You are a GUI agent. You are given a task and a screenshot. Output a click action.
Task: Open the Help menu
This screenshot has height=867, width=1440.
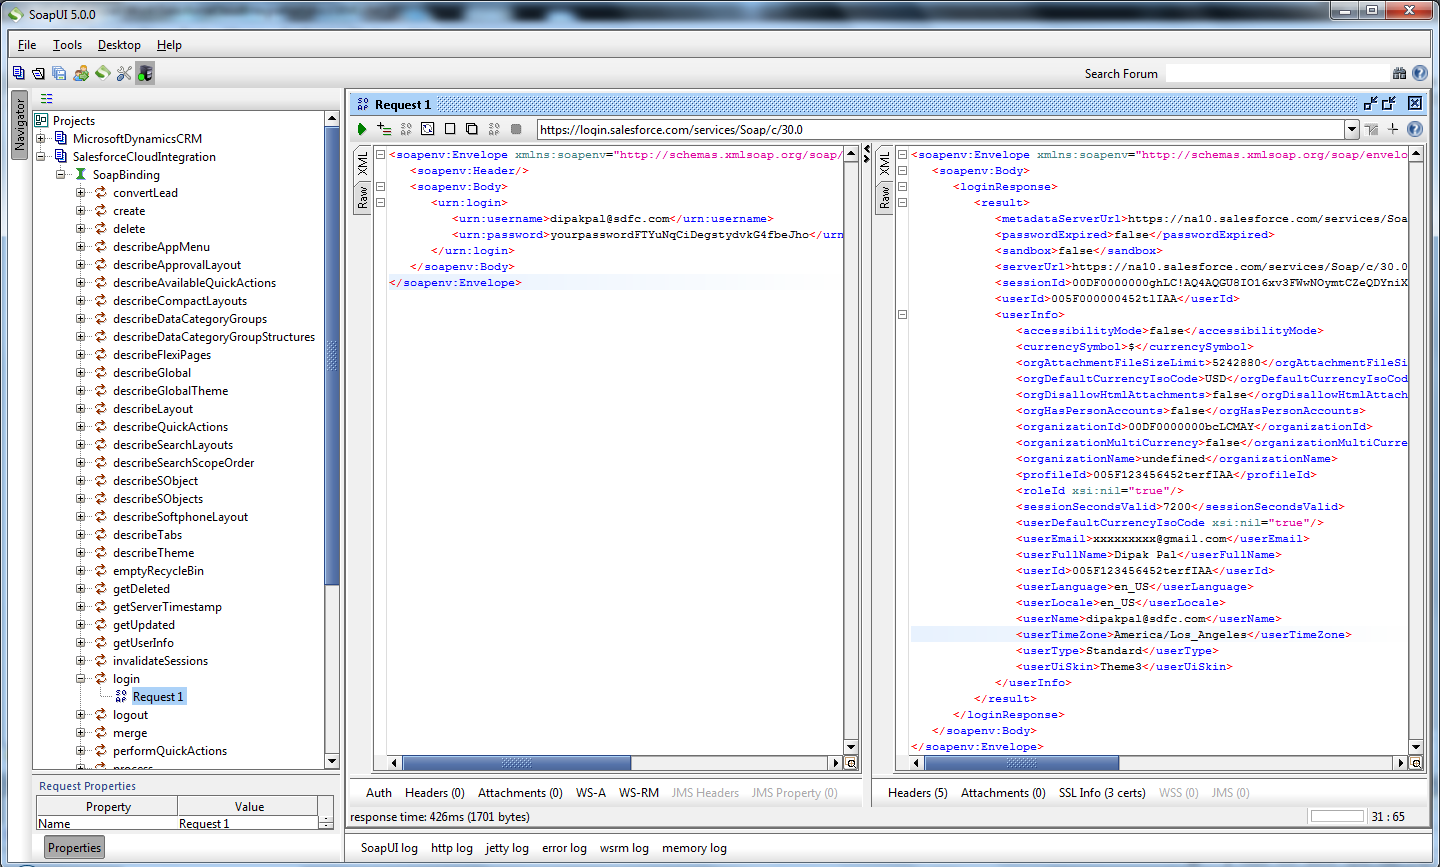click(x=169, y=45)
